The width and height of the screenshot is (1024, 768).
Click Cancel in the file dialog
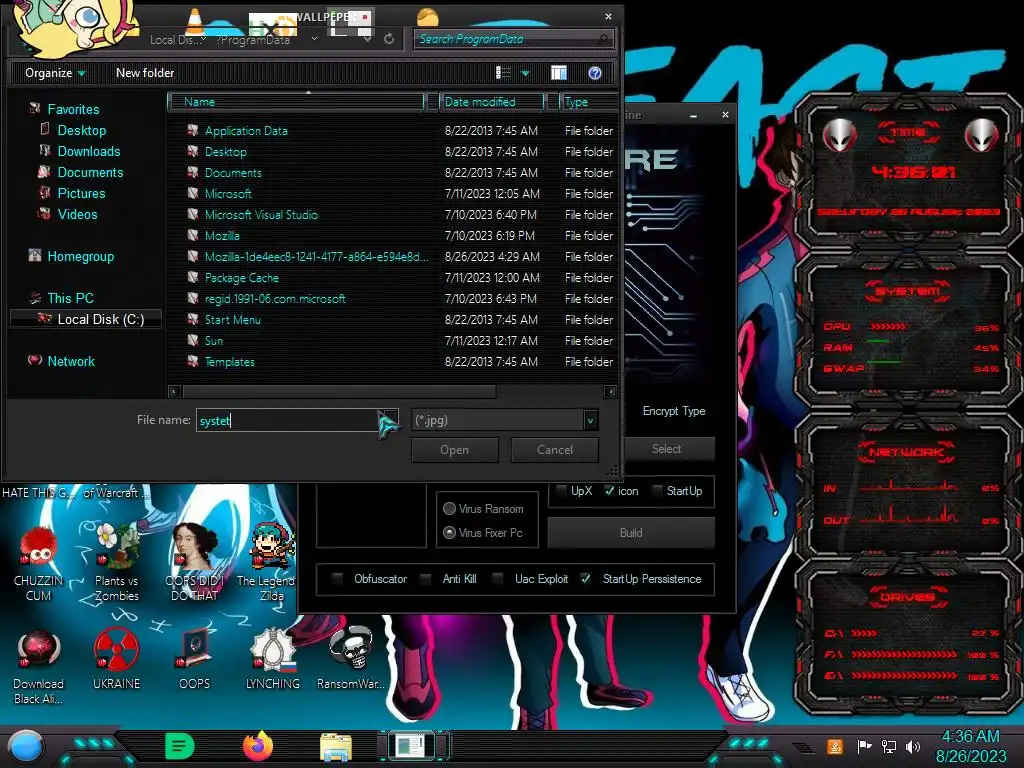point(555,450)
